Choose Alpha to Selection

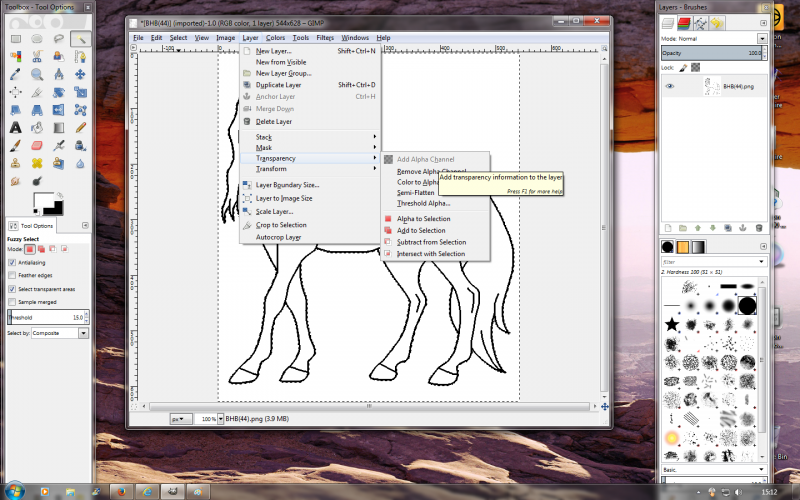tap(435, 218)
